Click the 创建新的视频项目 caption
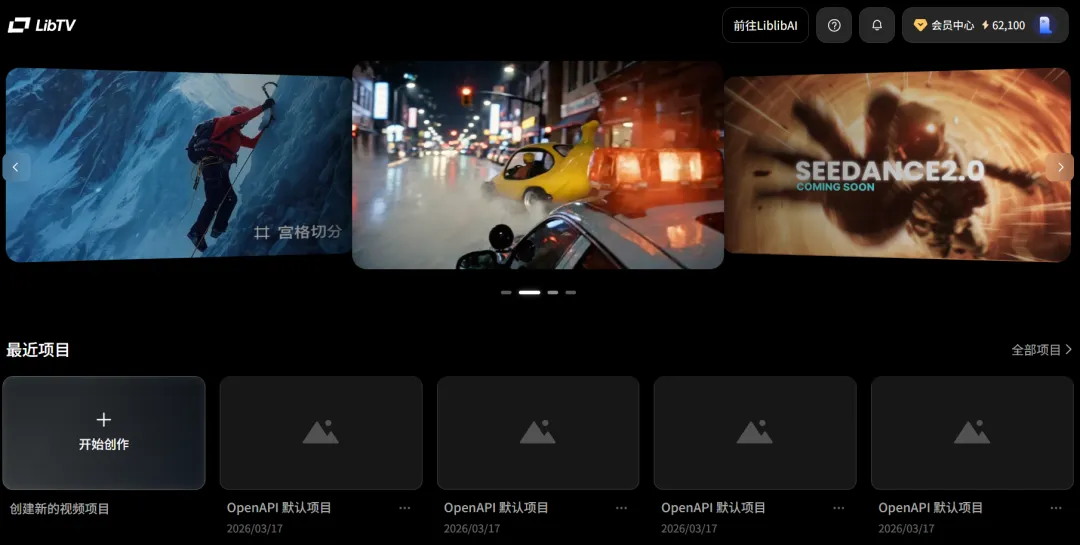 click(59, 509)
